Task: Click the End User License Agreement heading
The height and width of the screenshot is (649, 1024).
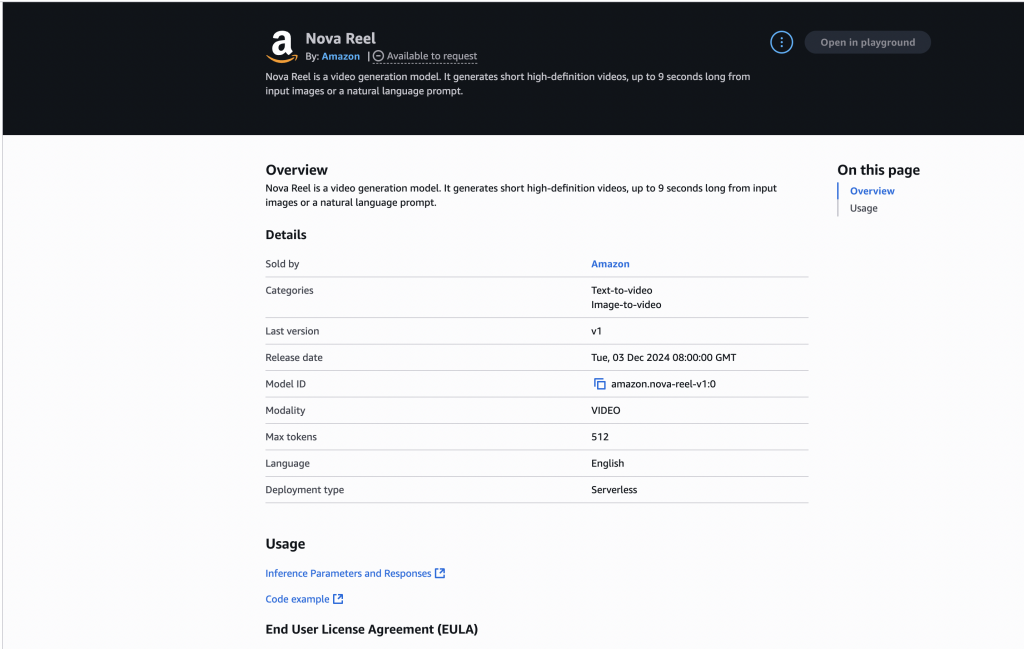Action: pos(371,629)
